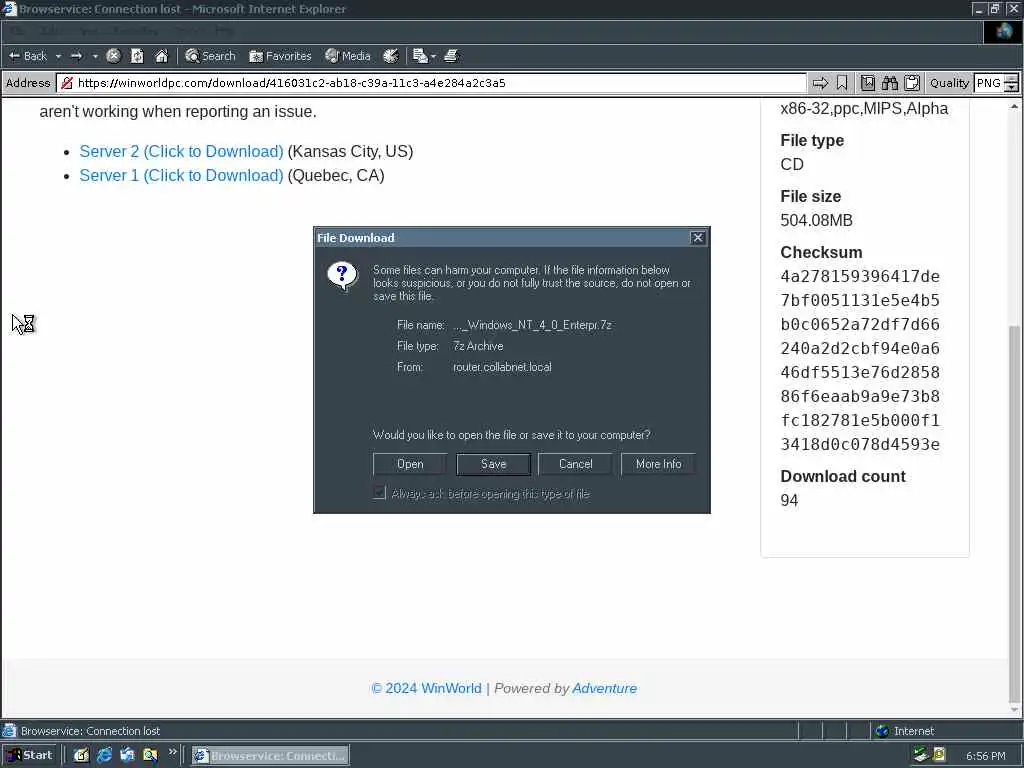The image size is (1024, 768).
Task: Click Server 2 (Click to Download) link
Action: tap(181, 152)
